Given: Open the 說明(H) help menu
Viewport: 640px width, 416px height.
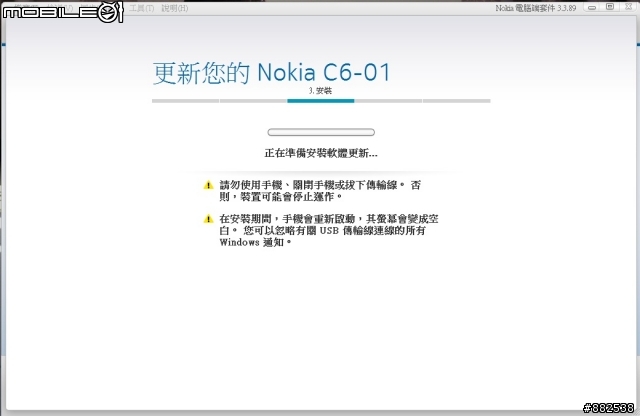Looking at the screenshot, I should tap(174, 8).
